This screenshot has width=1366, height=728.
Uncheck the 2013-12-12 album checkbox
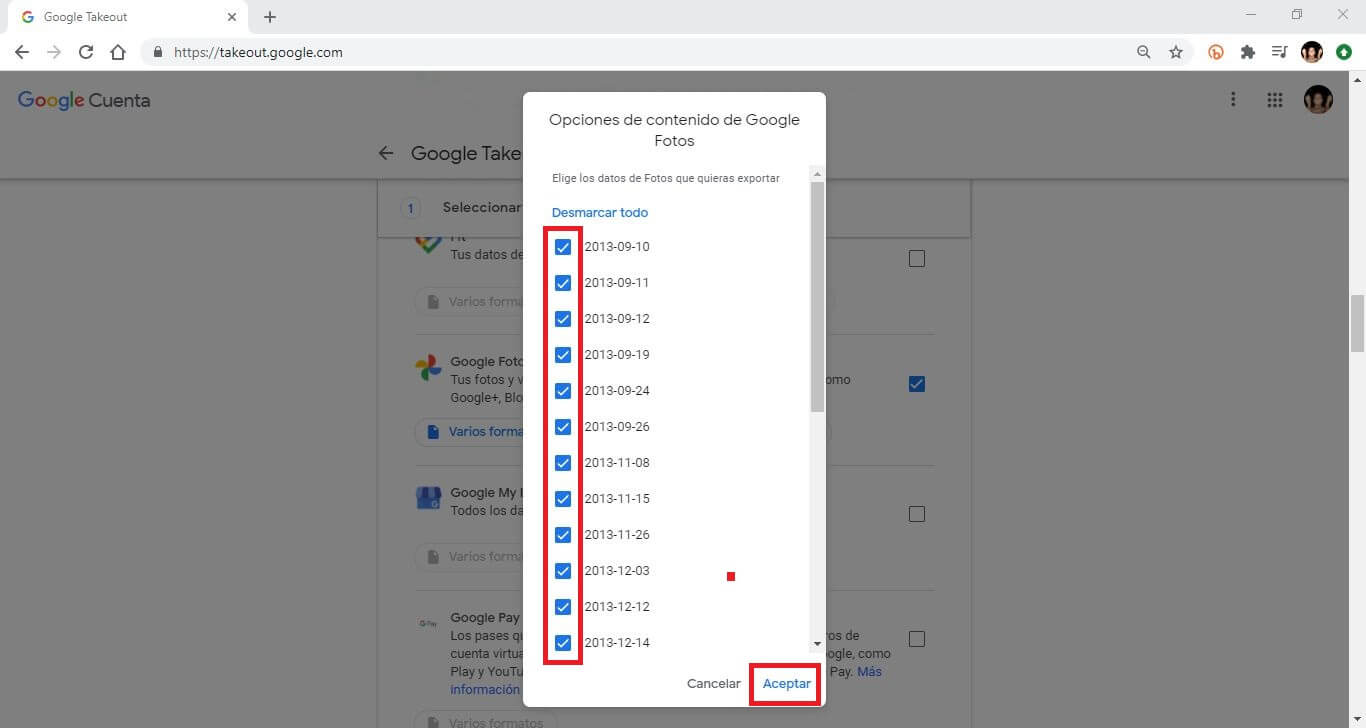pyautogui.click(x=563, y=607)
